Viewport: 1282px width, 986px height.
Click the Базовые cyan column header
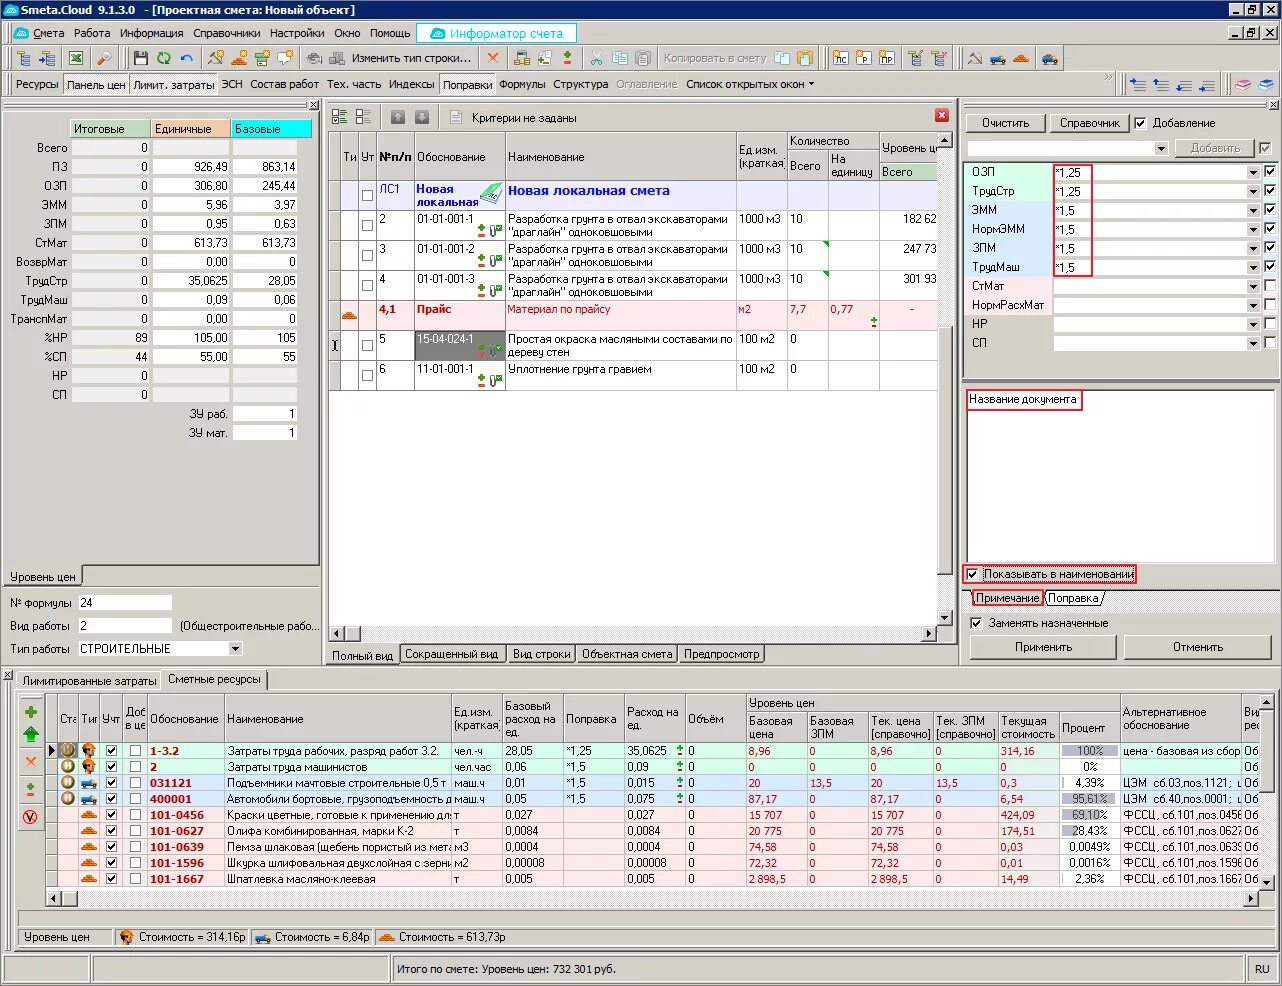[272, 129]
